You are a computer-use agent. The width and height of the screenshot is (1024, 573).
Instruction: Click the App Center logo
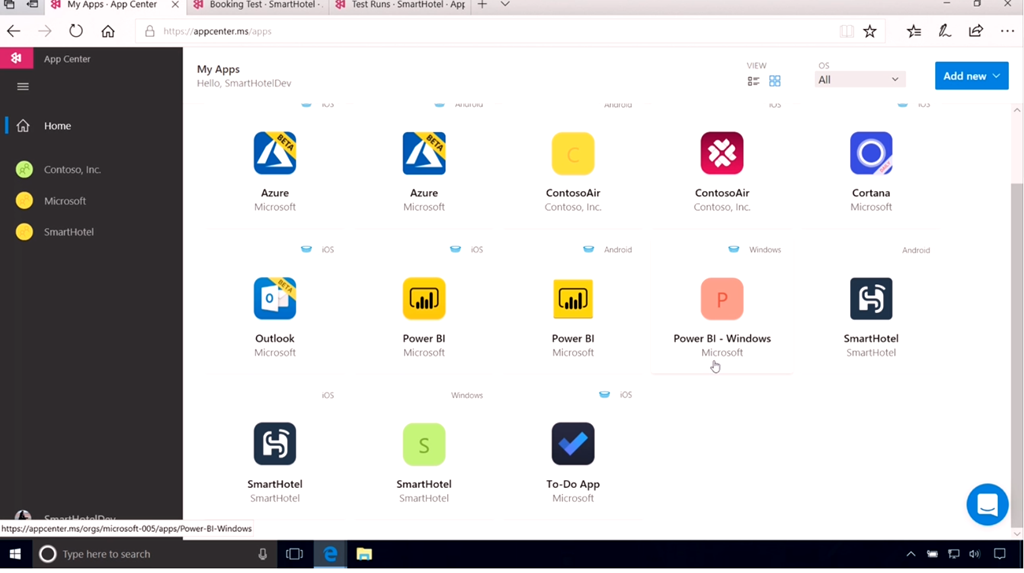click(16, 59)
